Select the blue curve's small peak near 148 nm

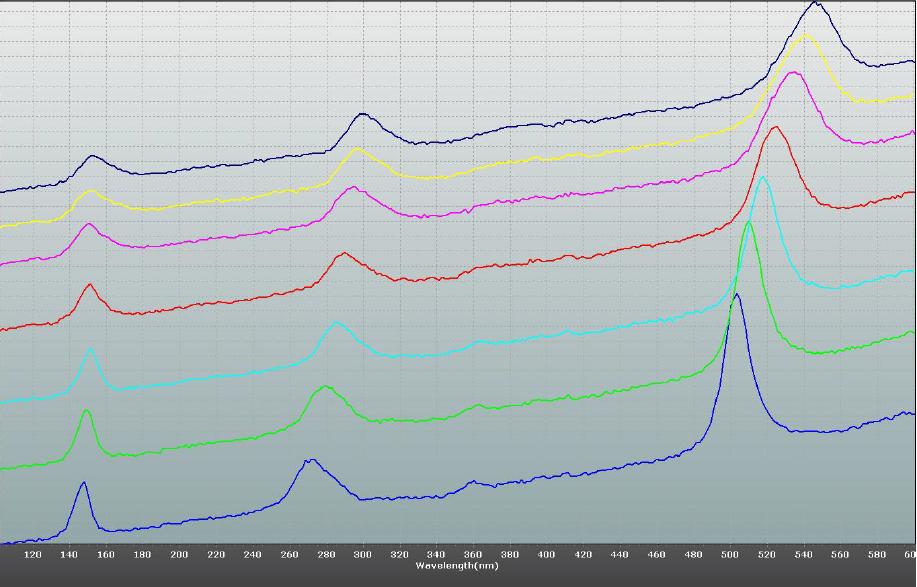83,484
